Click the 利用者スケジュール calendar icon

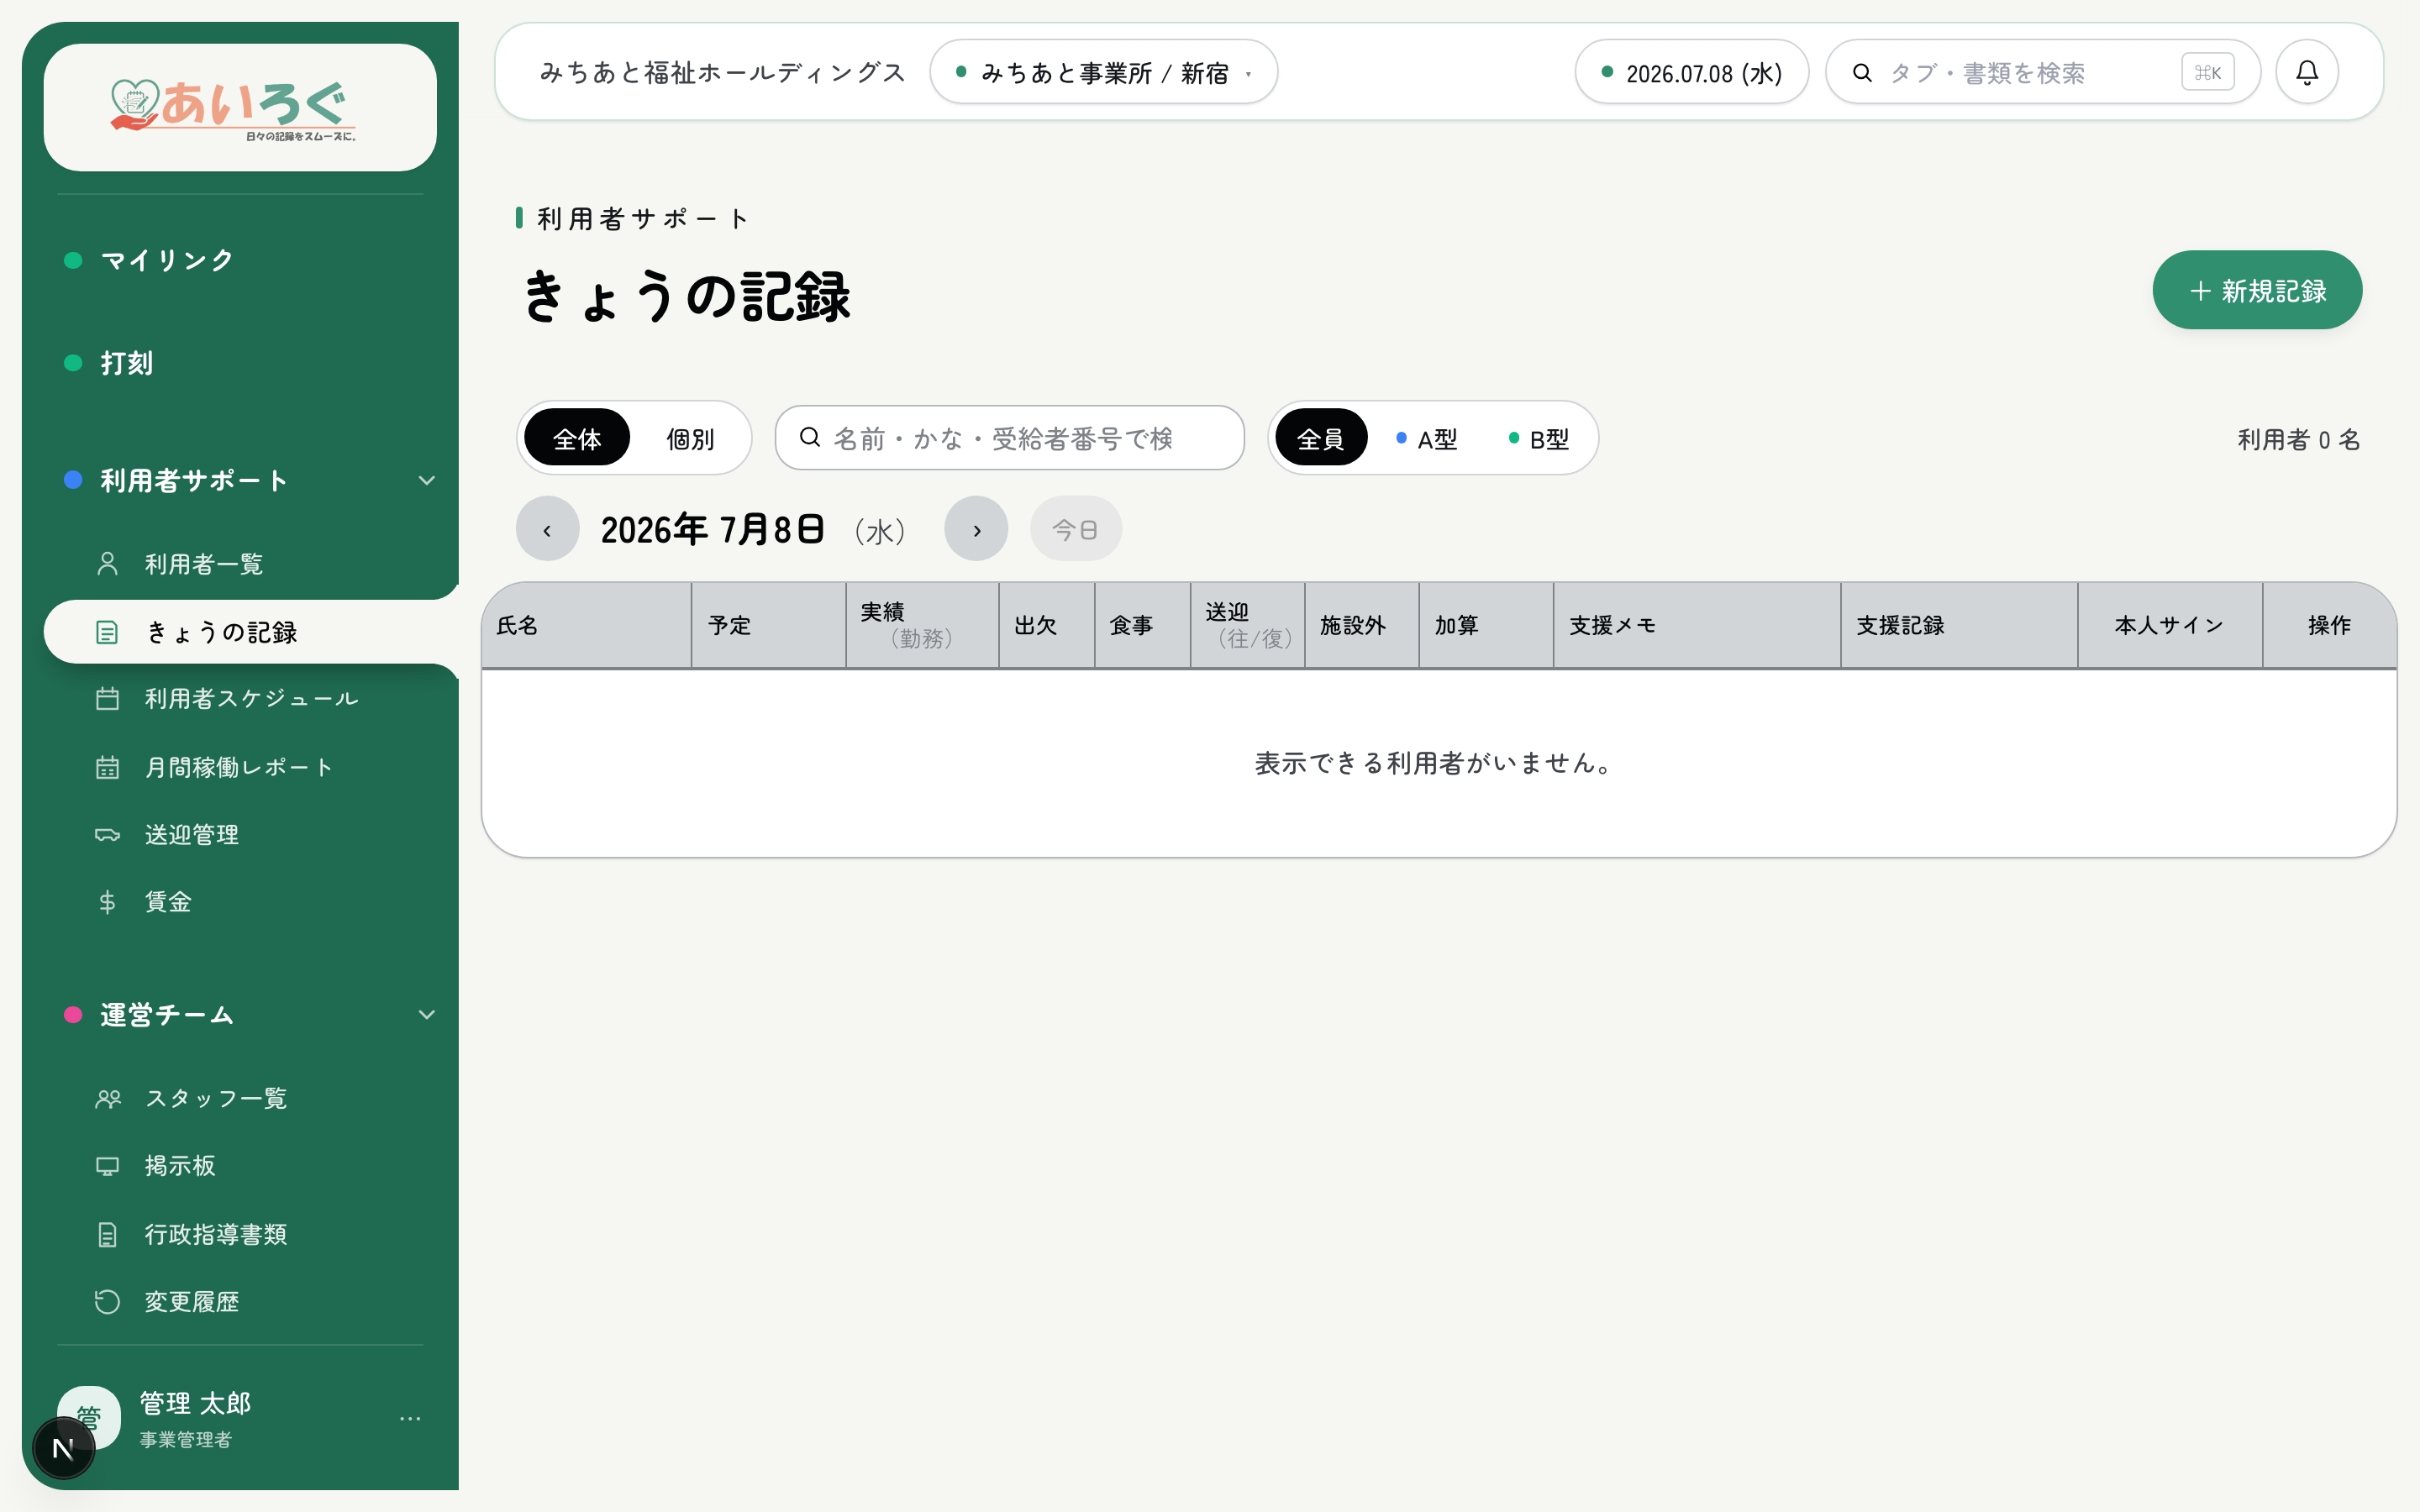[x=107, y=698]
